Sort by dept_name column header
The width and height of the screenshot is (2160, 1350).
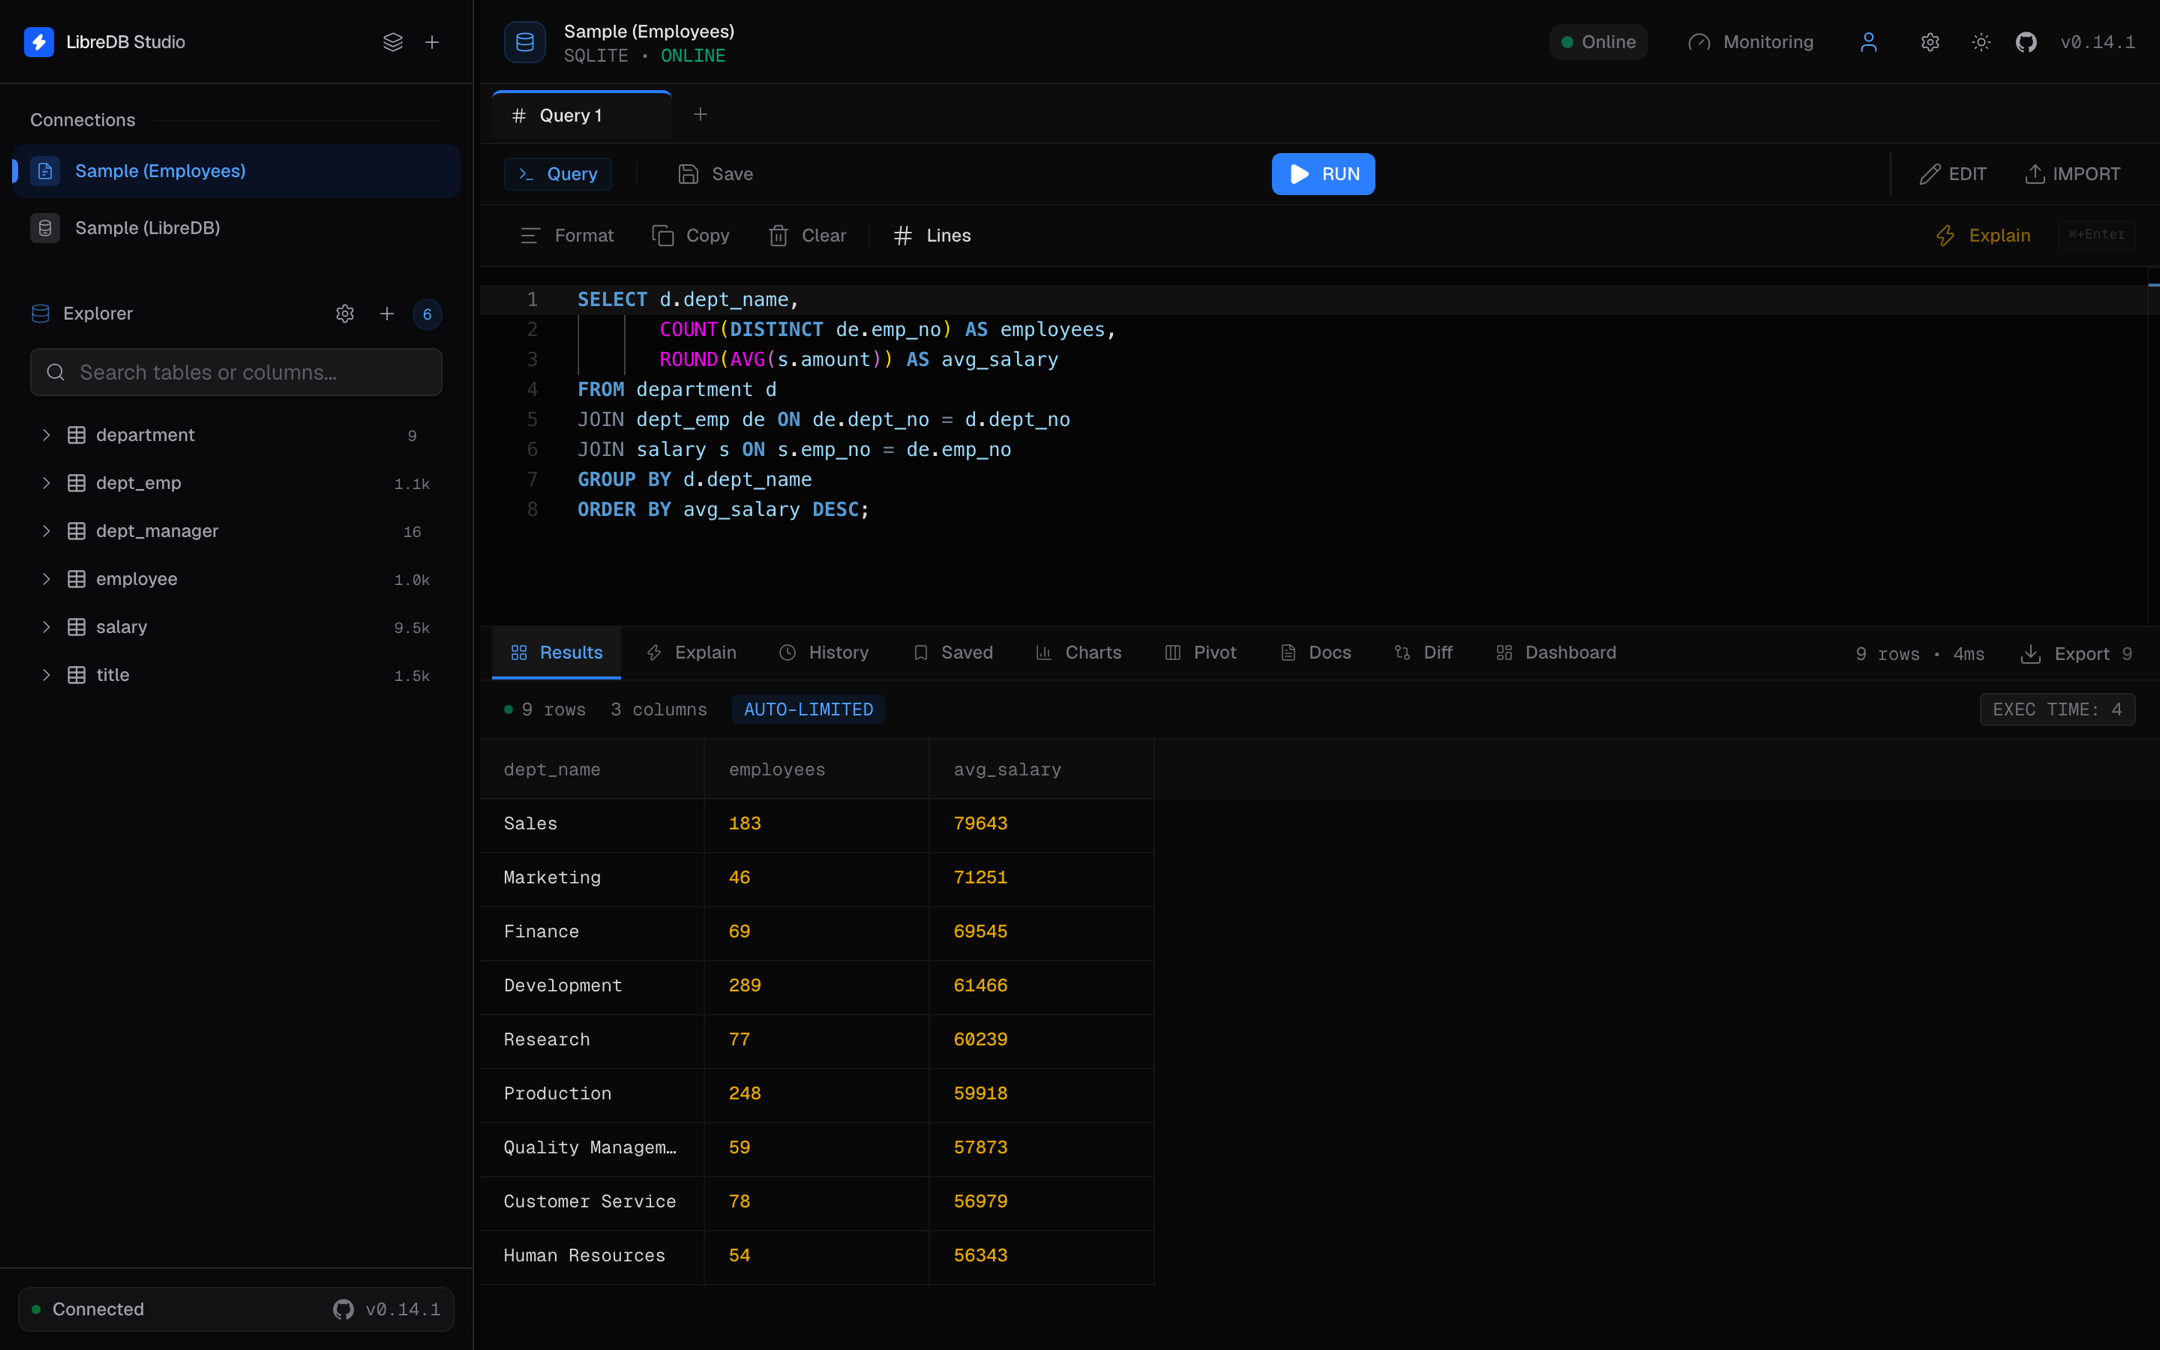592,769
